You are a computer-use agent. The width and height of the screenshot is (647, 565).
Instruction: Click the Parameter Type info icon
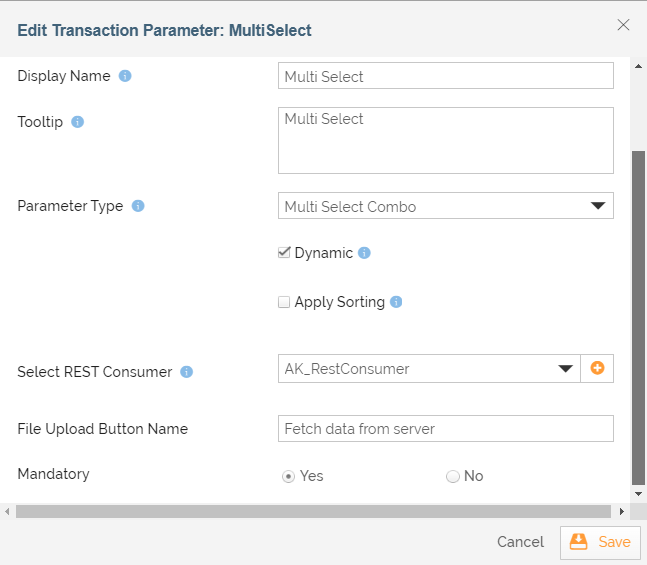(x=138, y=206)
